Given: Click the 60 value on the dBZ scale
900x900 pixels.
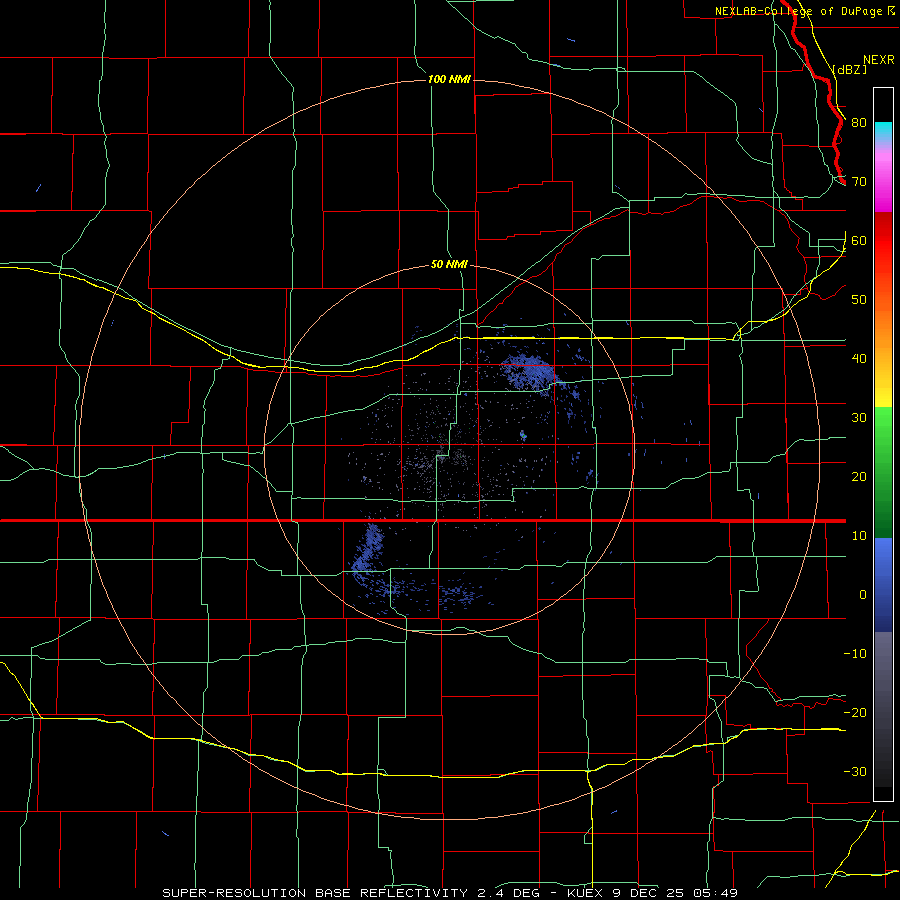Looking at the screenshot, I should (x=859, y=240).
